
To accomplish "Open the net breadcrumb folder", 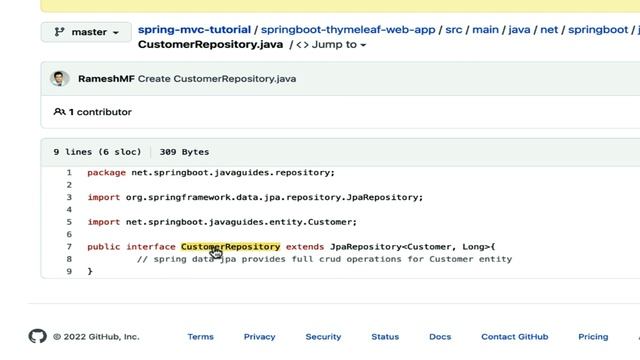I will 549,30.
